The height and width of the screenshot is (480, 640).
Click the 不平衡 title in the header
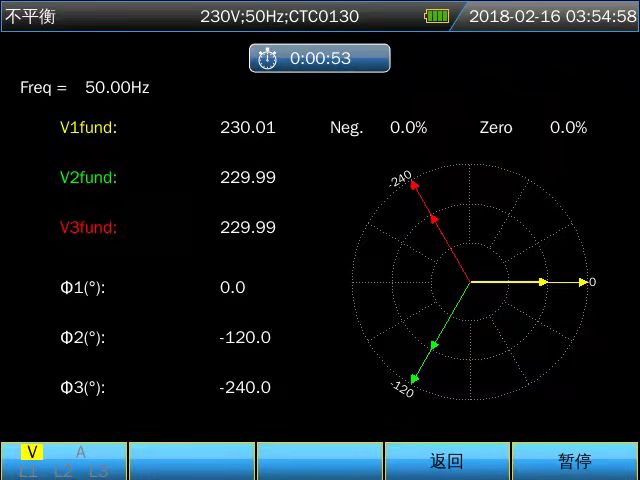click(28, 16)
